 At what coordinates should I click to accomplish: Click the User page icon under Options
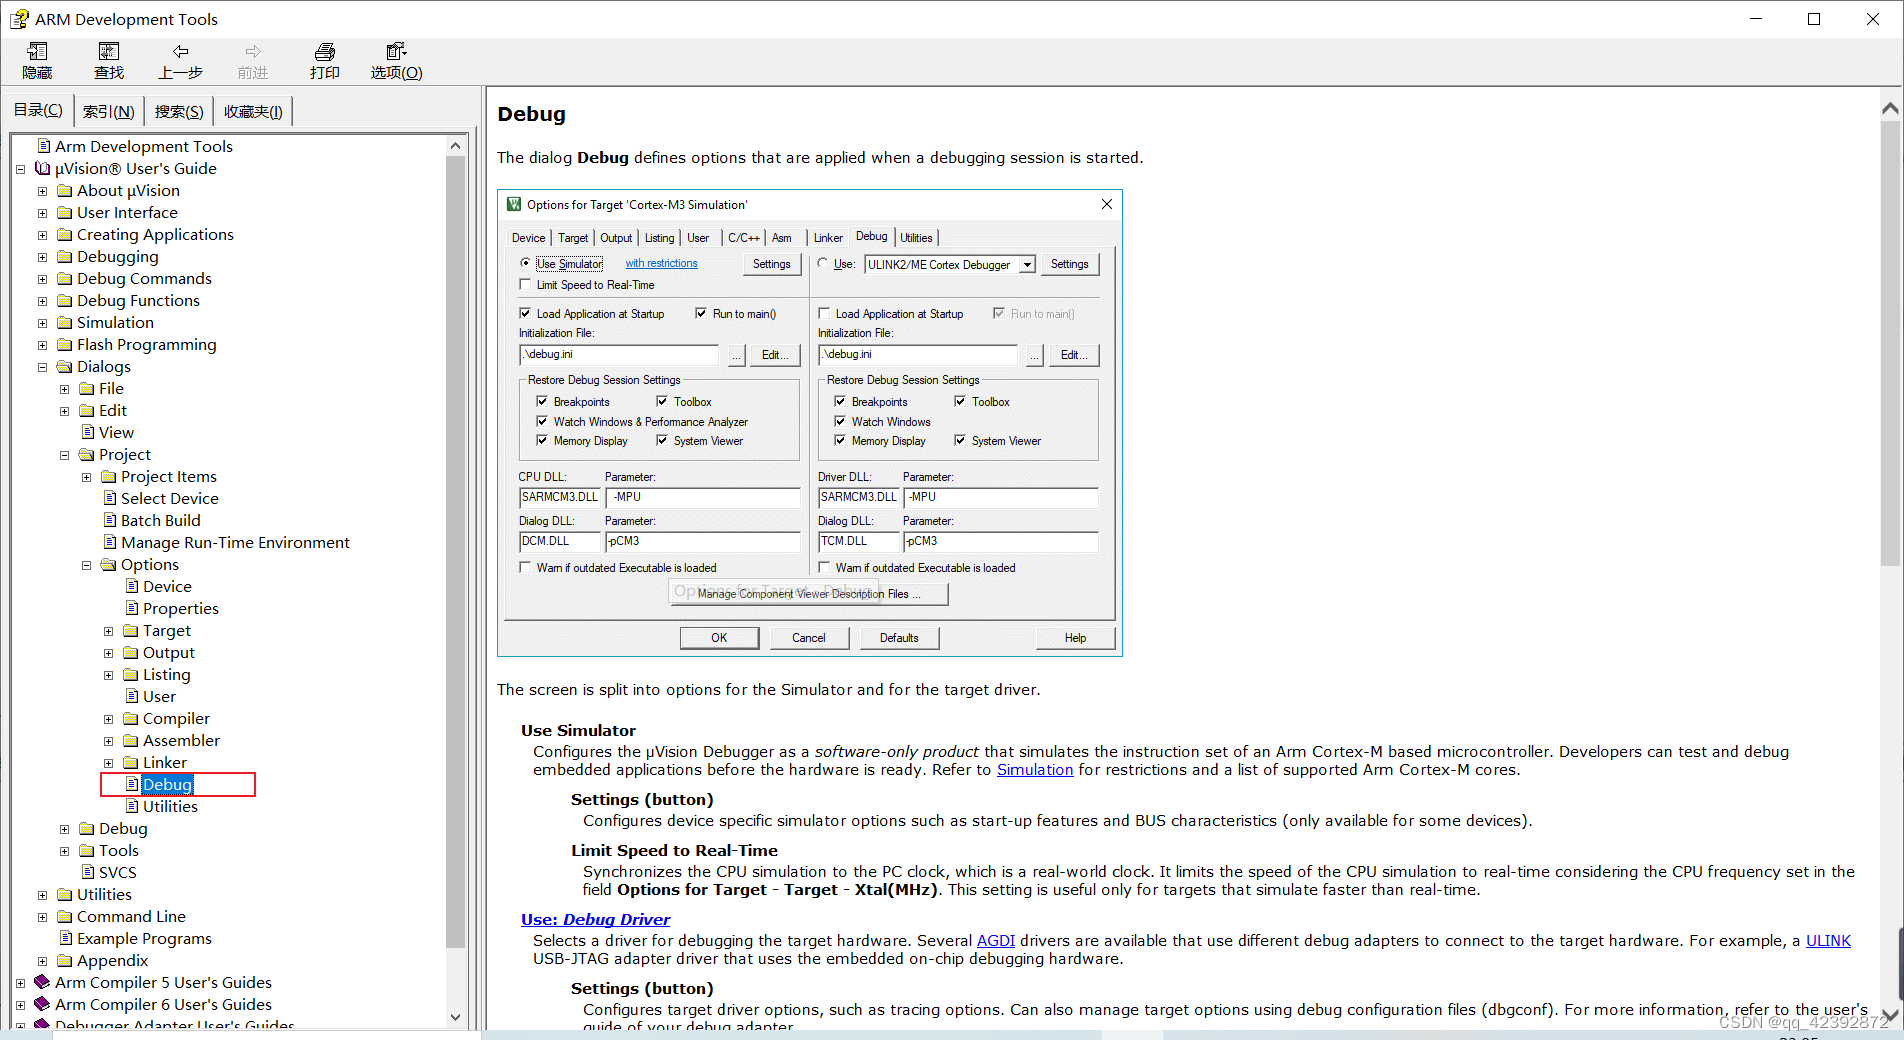(132, 696)
